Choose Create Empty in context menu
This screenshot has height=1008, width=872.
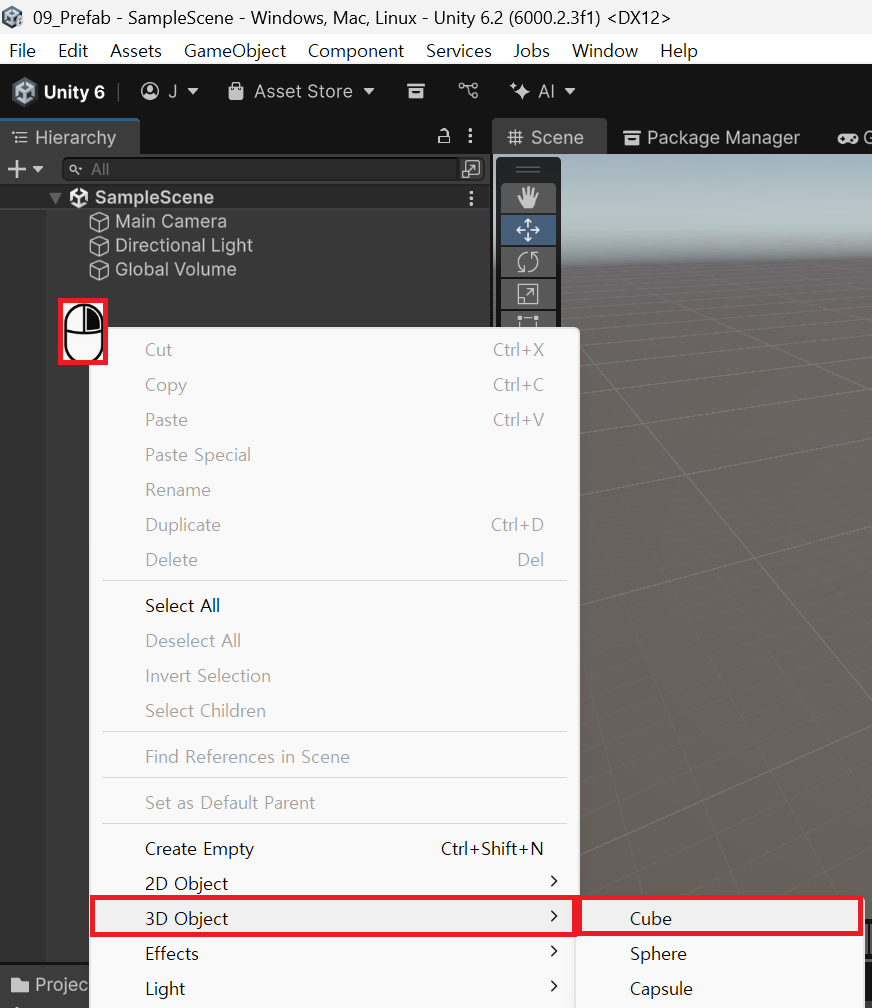click(x=334, y=849)
